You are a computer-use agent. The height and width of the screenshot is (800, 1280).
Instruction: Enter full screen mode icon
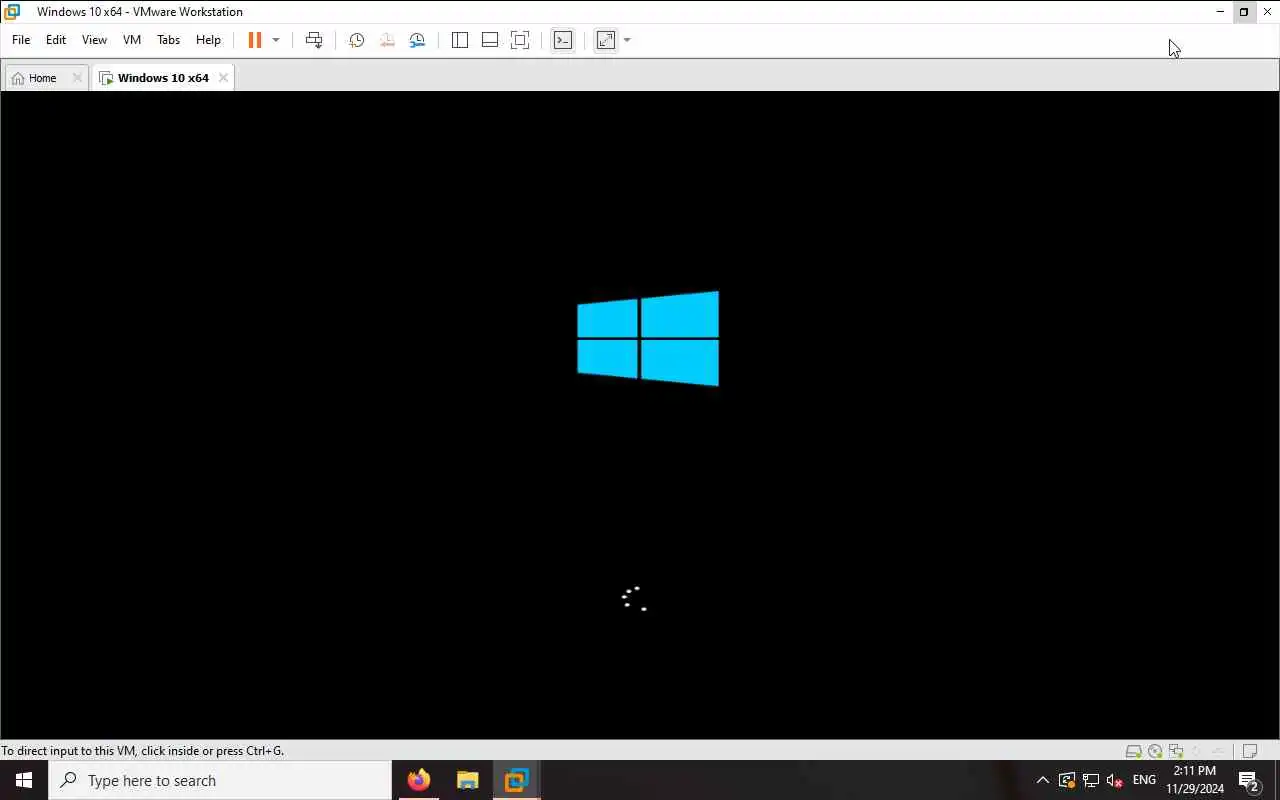pyautogui.click(x=520, y=40)
